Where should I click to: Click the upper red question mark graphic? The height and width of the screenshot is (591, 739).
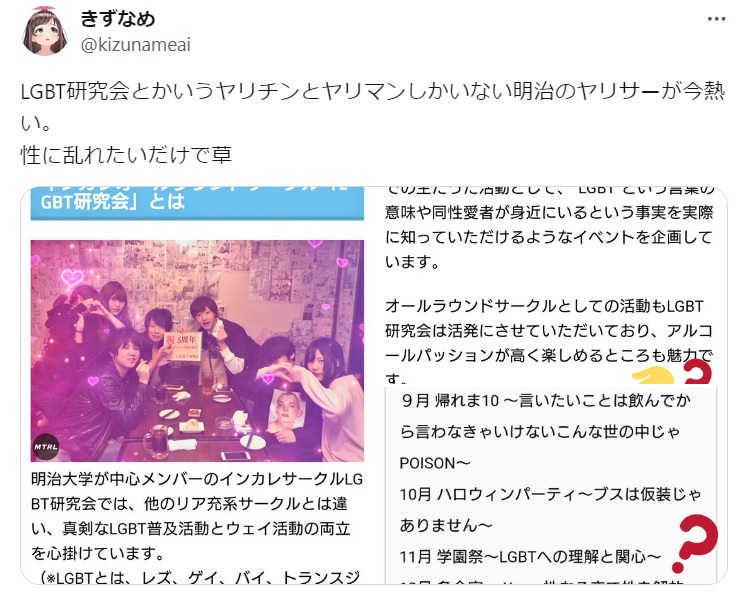click(x=698, y=372)
